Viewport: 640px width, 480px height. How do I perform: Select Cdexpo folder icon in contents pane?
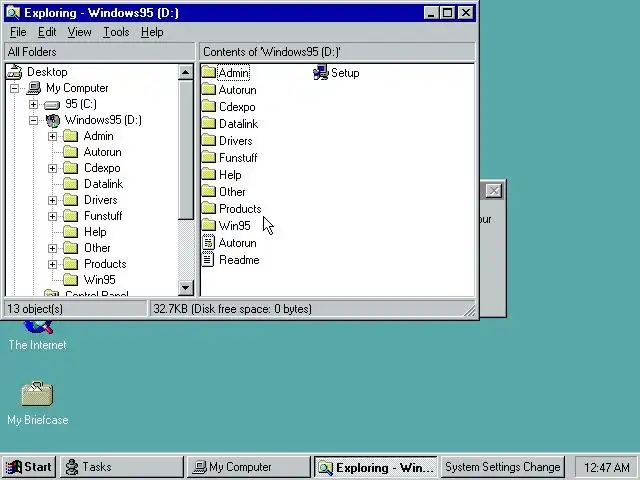coord(209,107)
